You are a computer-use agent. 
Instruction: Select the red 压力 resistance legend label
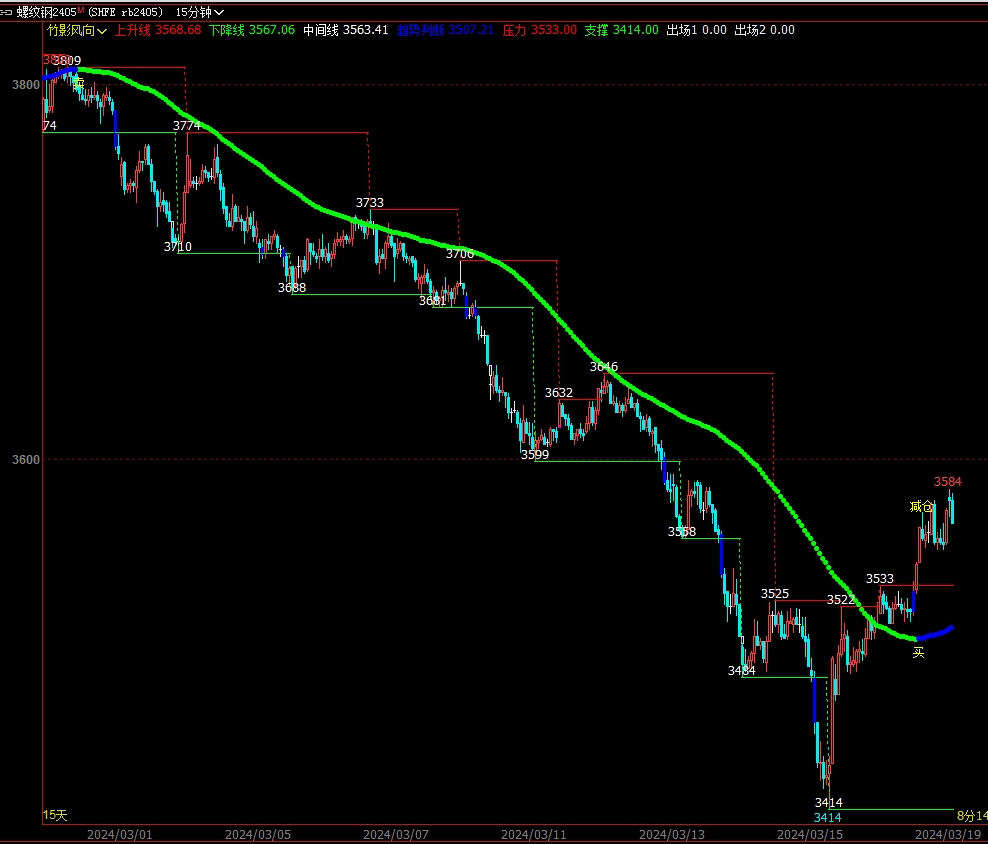click(x=513, y=30)
